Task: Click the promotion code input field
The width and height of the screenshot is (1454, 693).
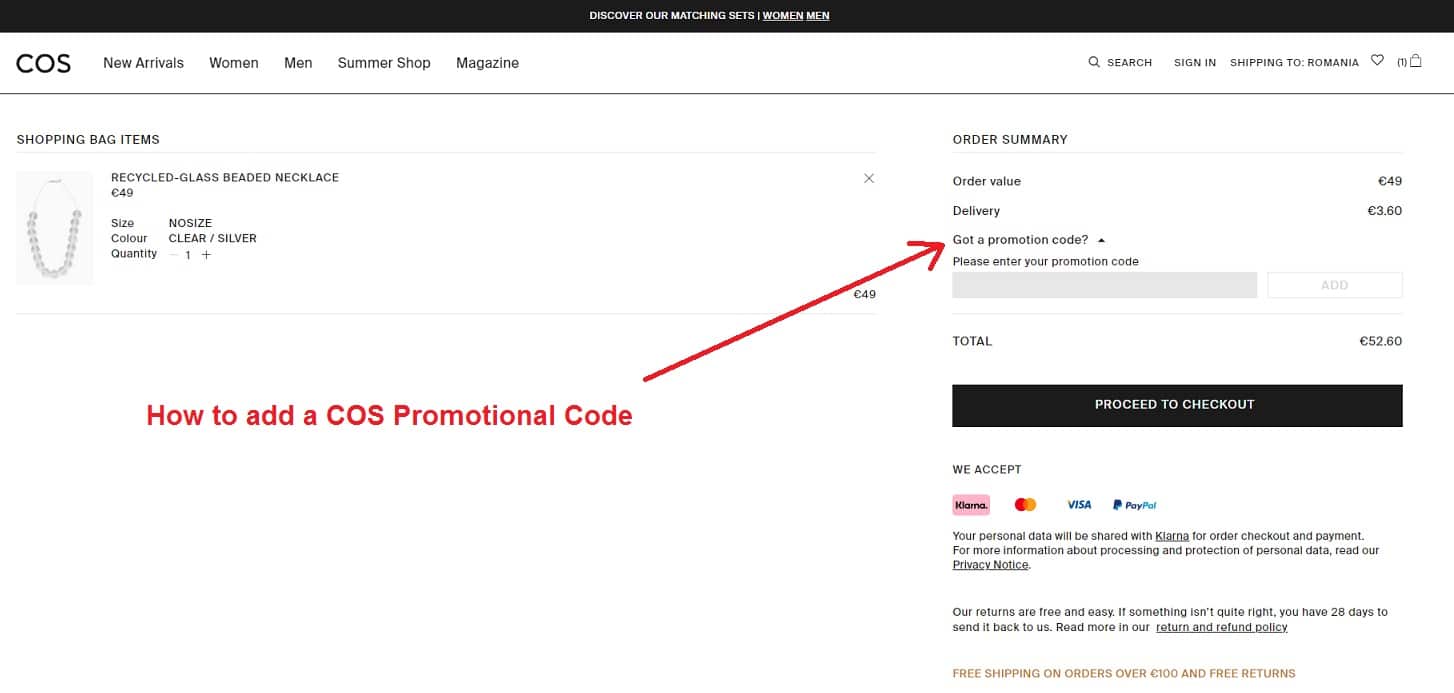Action: [1104, 285]
